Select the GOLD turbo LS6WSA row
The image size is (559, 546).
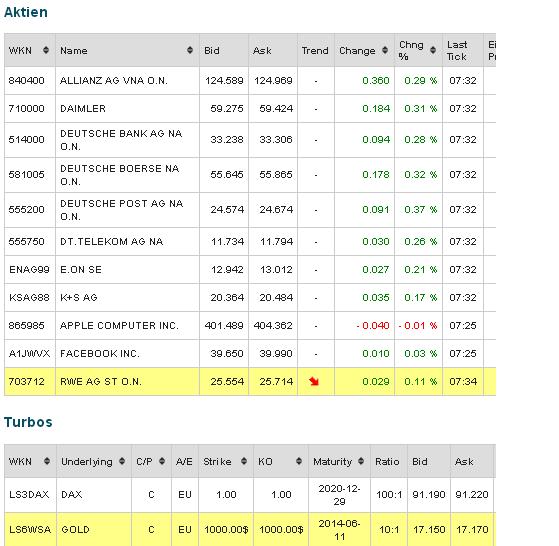tap(250, 529)
